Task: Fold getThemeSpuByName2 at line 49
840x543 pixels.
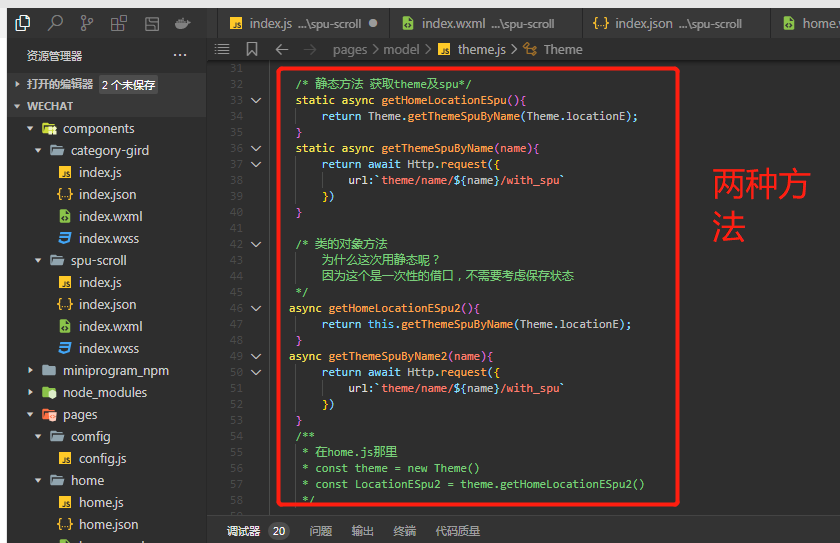Action: [257, 356]
